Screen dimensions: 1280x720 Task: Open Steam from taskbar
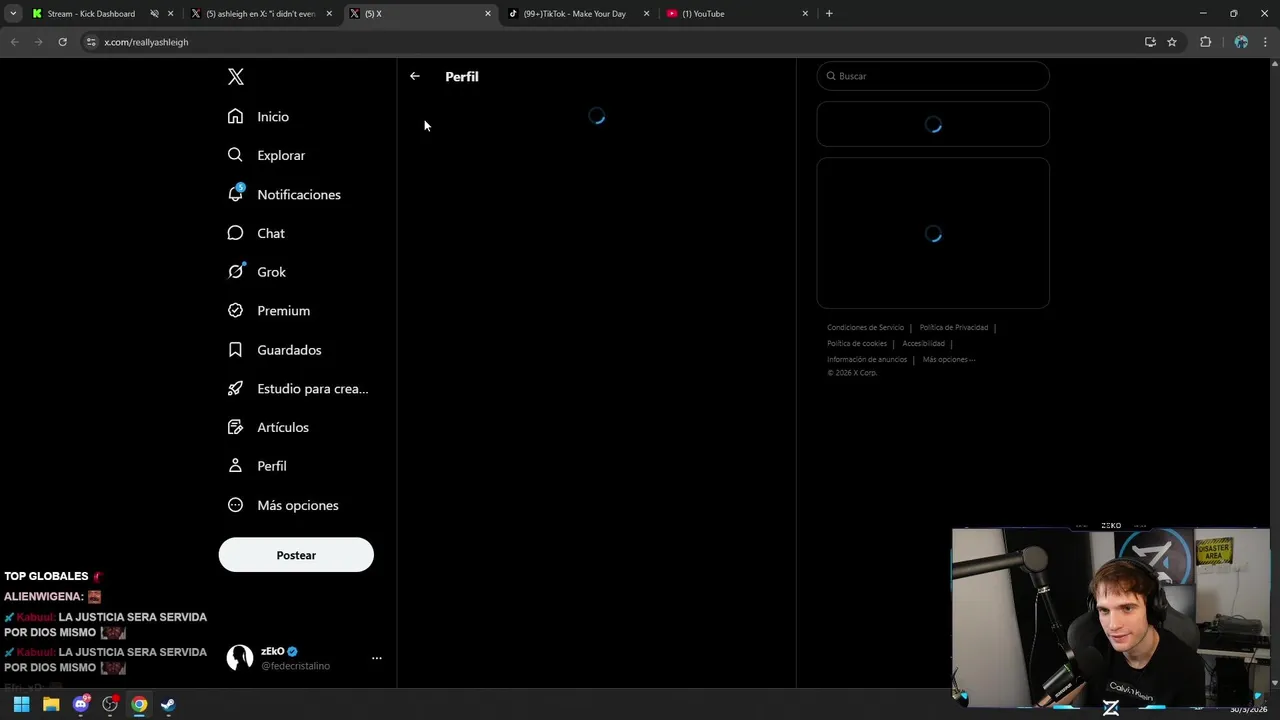[x=168, y=704]
